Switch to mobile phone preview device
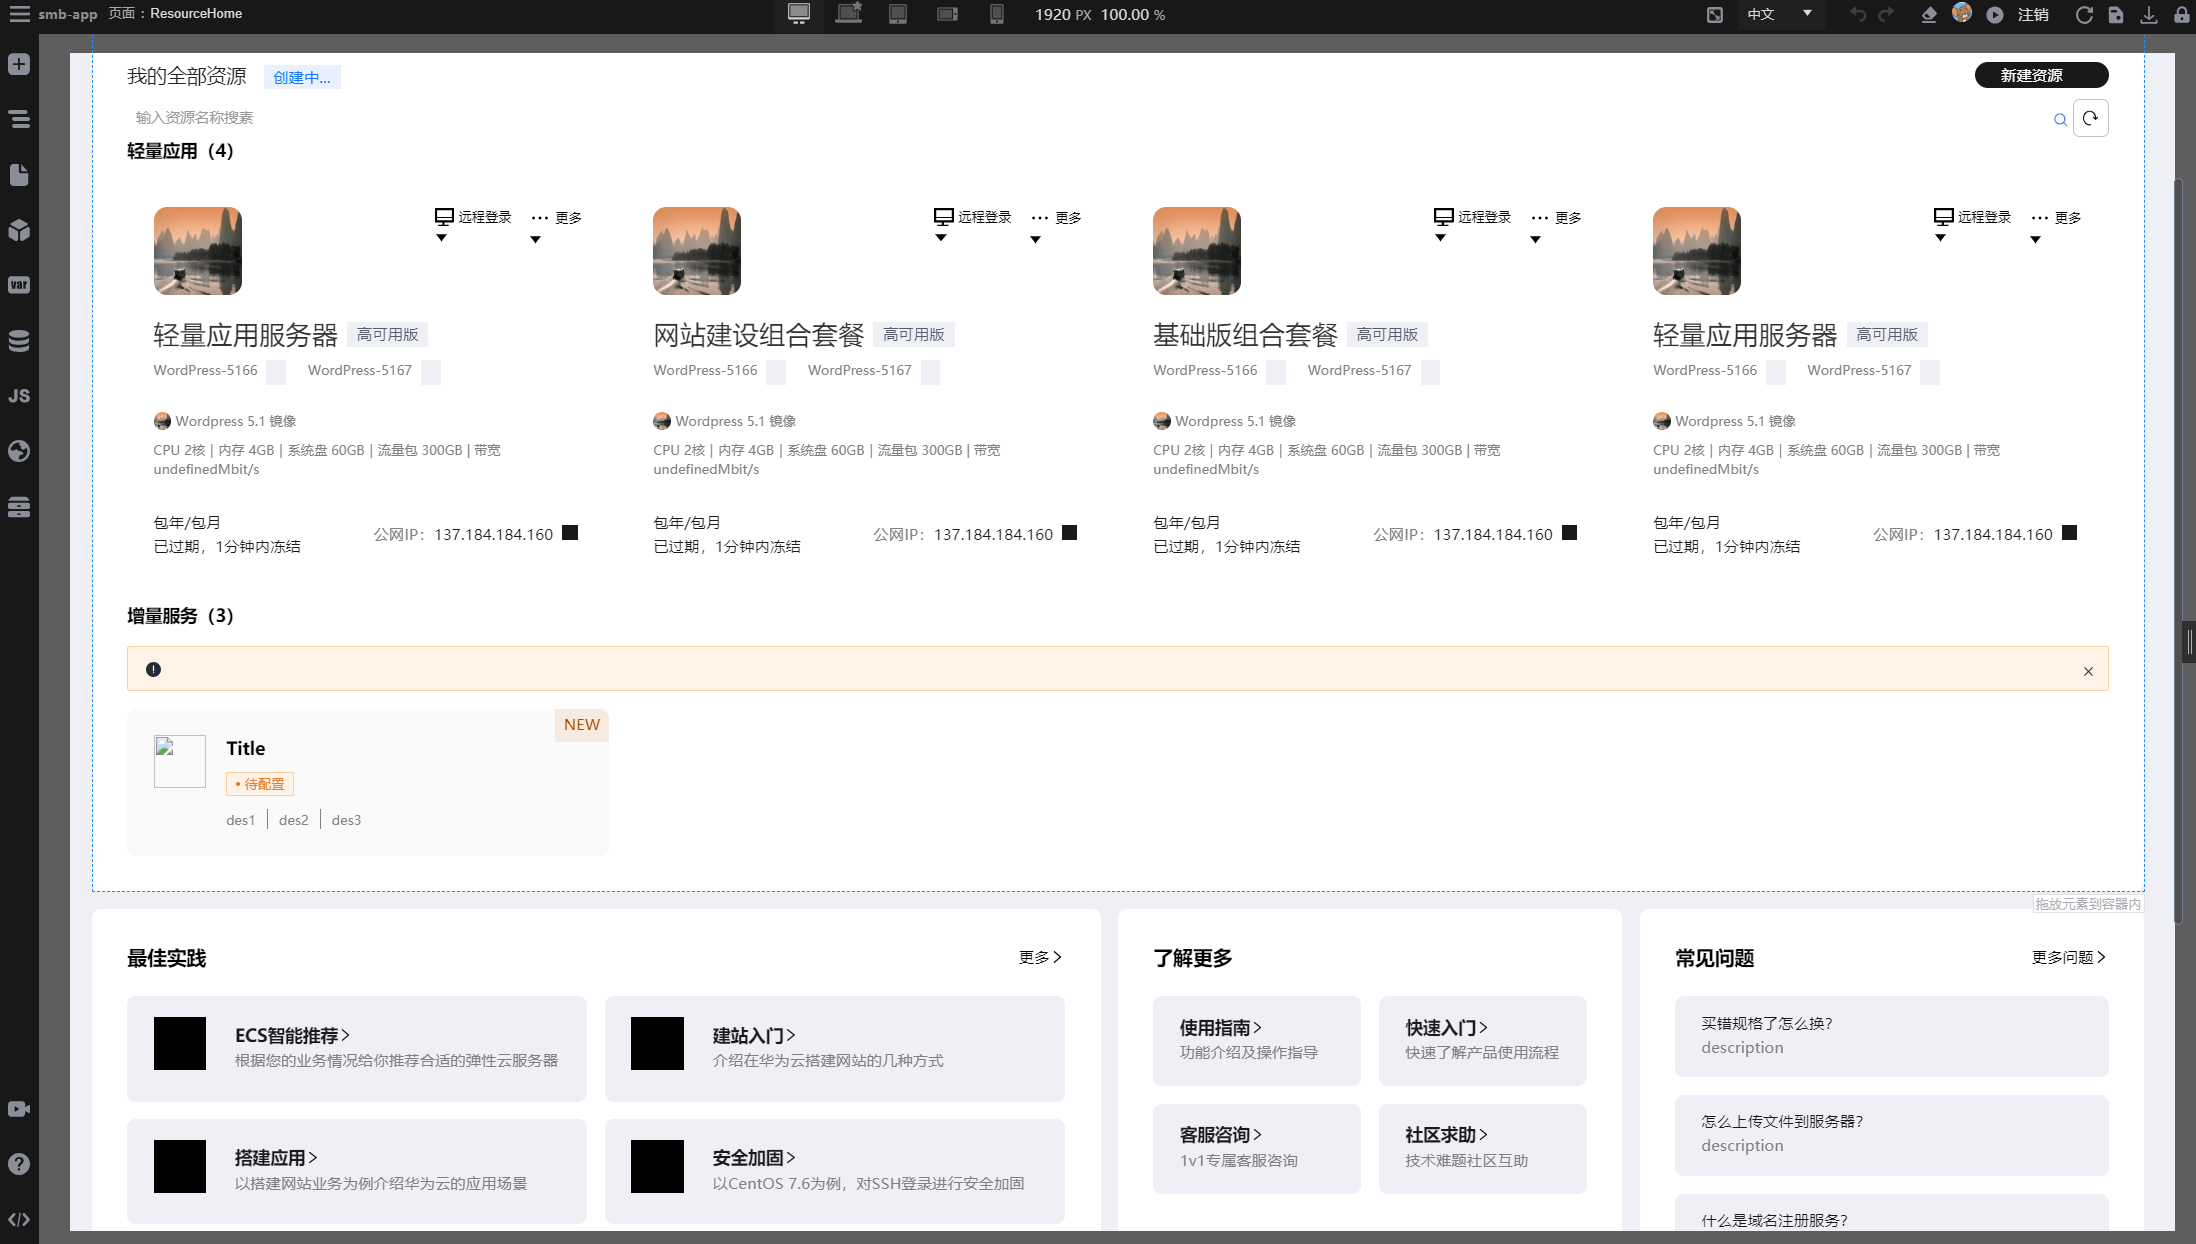 pos(996,14)
